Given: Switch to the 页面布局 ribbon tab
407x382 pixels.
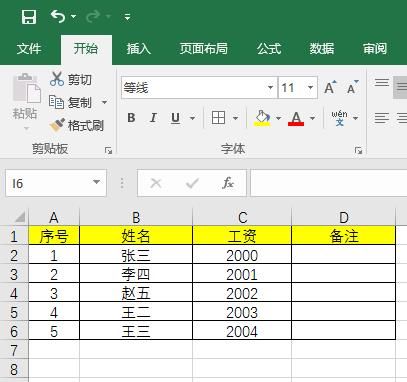Looking at the screenshot, I should 204,49.
